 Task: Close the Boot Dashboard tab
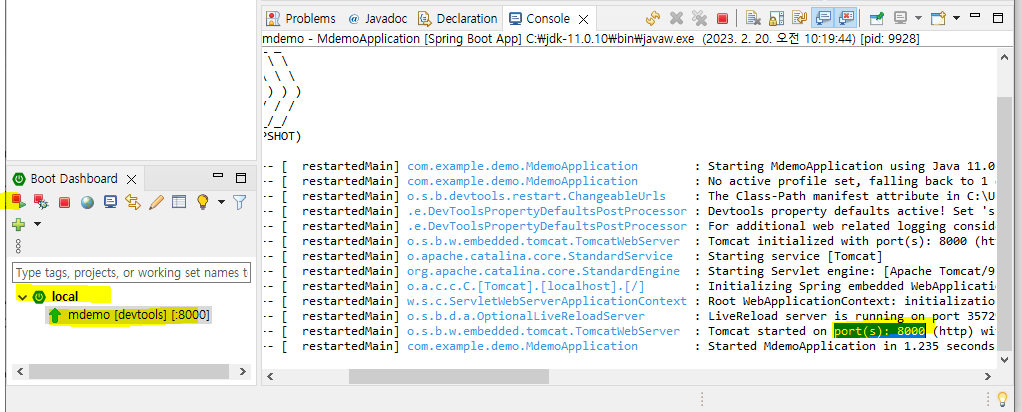[x=131, y=179]
